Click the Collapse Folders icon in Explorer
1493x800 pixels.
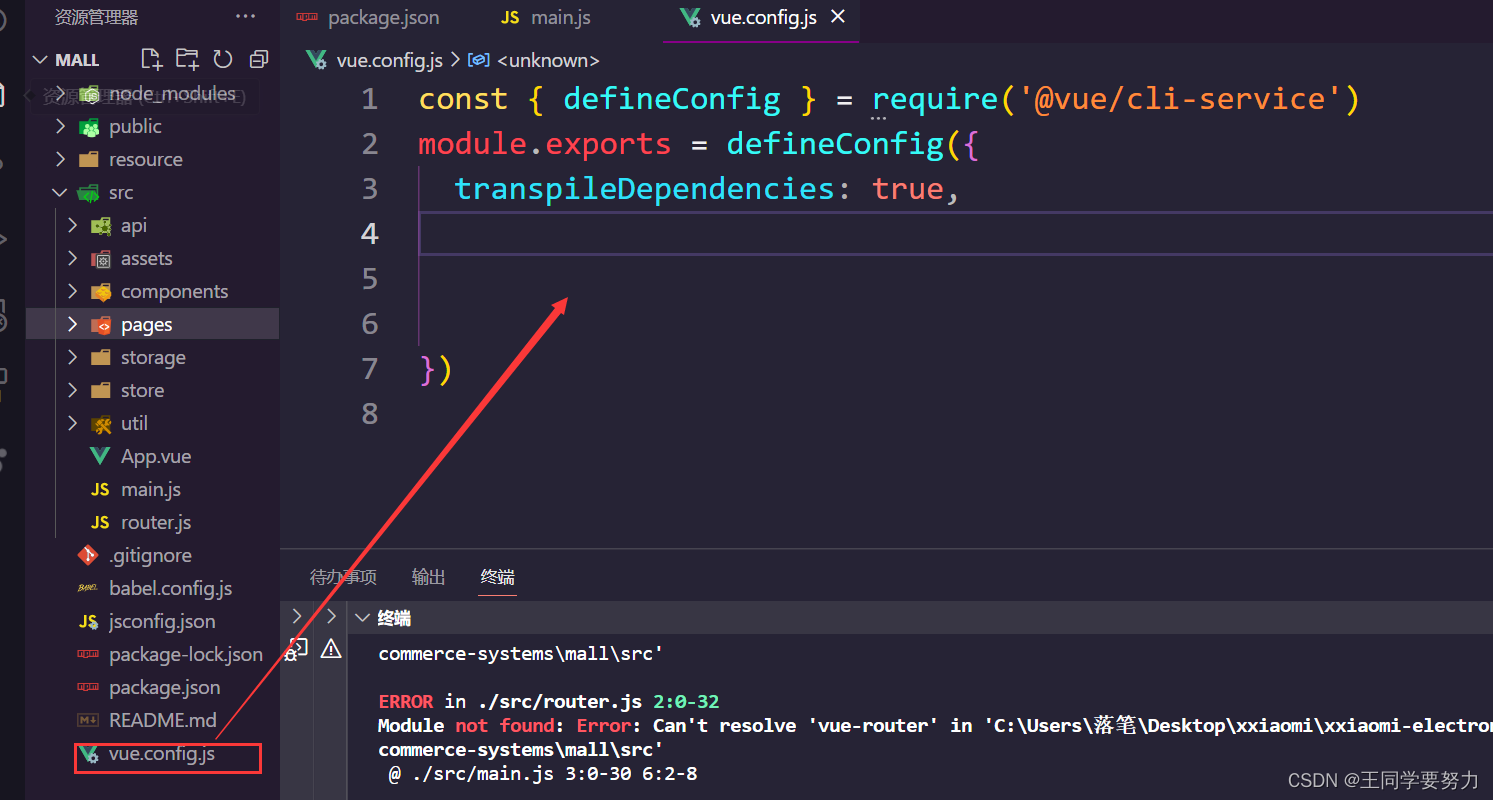[x=259, y=59]
